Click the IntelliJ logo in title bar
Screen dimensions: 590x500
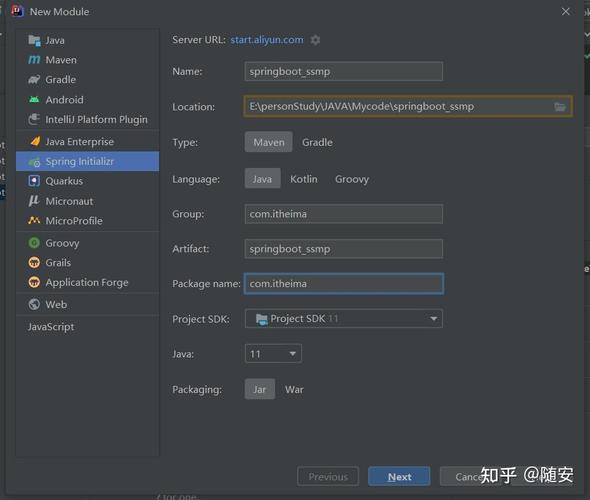pos(17,11)
